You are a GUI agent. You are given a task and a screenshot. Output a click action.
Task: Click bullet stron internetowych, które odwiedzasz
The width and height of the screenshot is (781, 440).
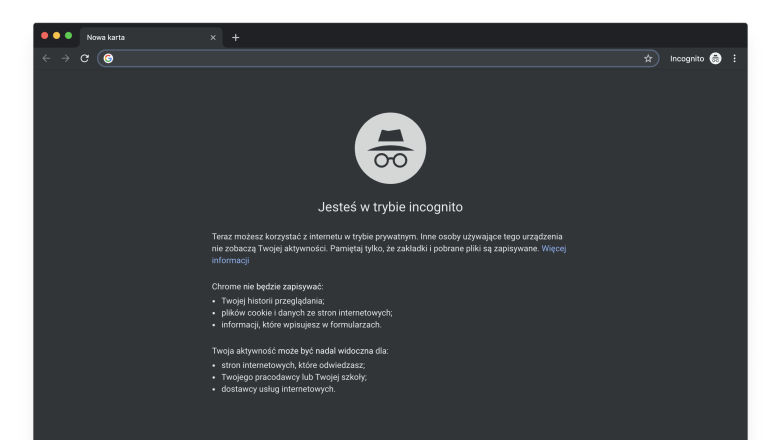tap(293, 365)
